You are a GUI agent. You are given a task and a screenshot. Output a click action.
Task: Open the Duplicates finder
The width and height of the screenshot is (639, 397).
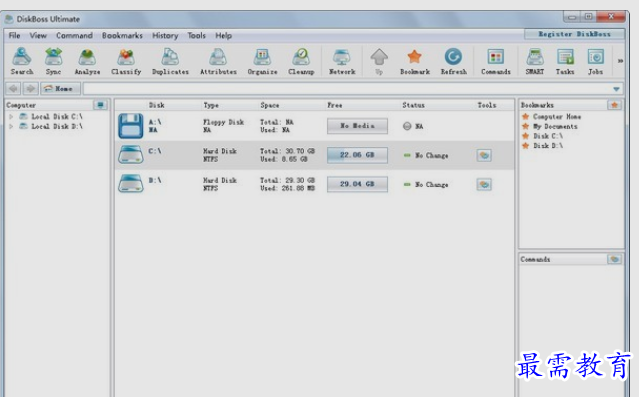click(x=170, y=61)
